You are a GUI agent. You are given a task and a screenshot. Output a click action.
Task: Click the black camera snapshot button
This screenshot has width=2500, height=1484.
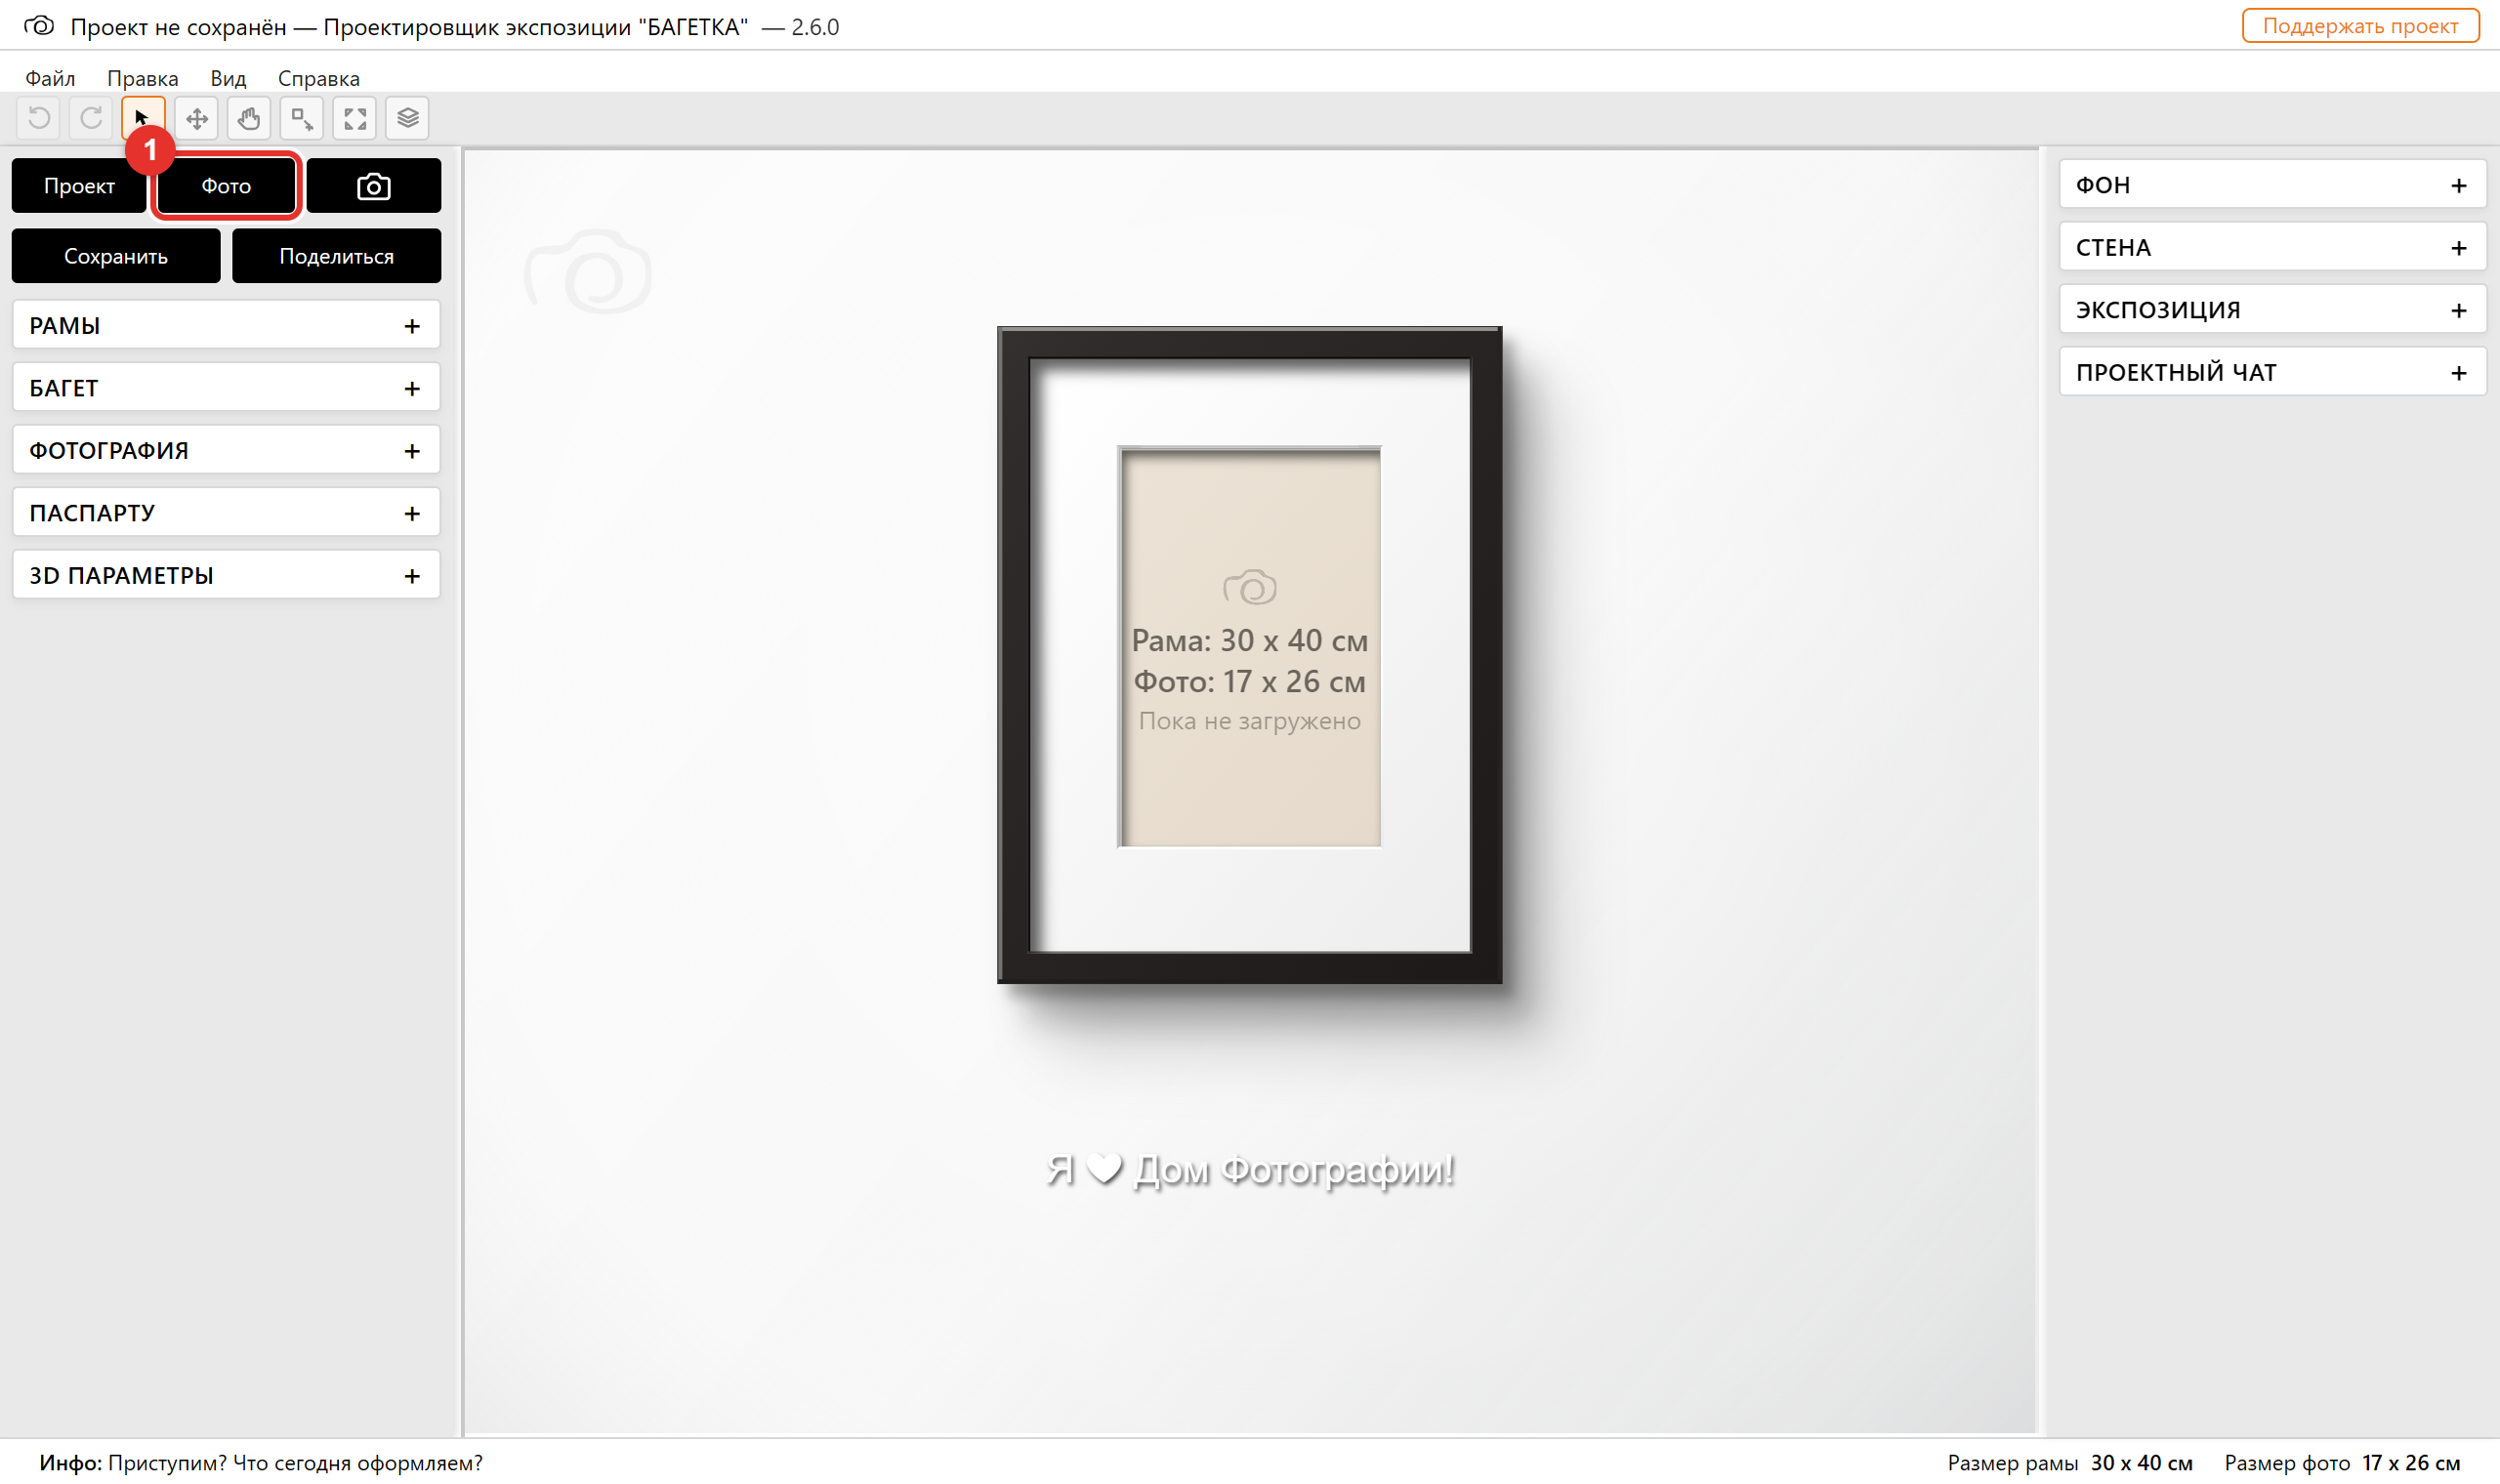[x=374, y=186]
